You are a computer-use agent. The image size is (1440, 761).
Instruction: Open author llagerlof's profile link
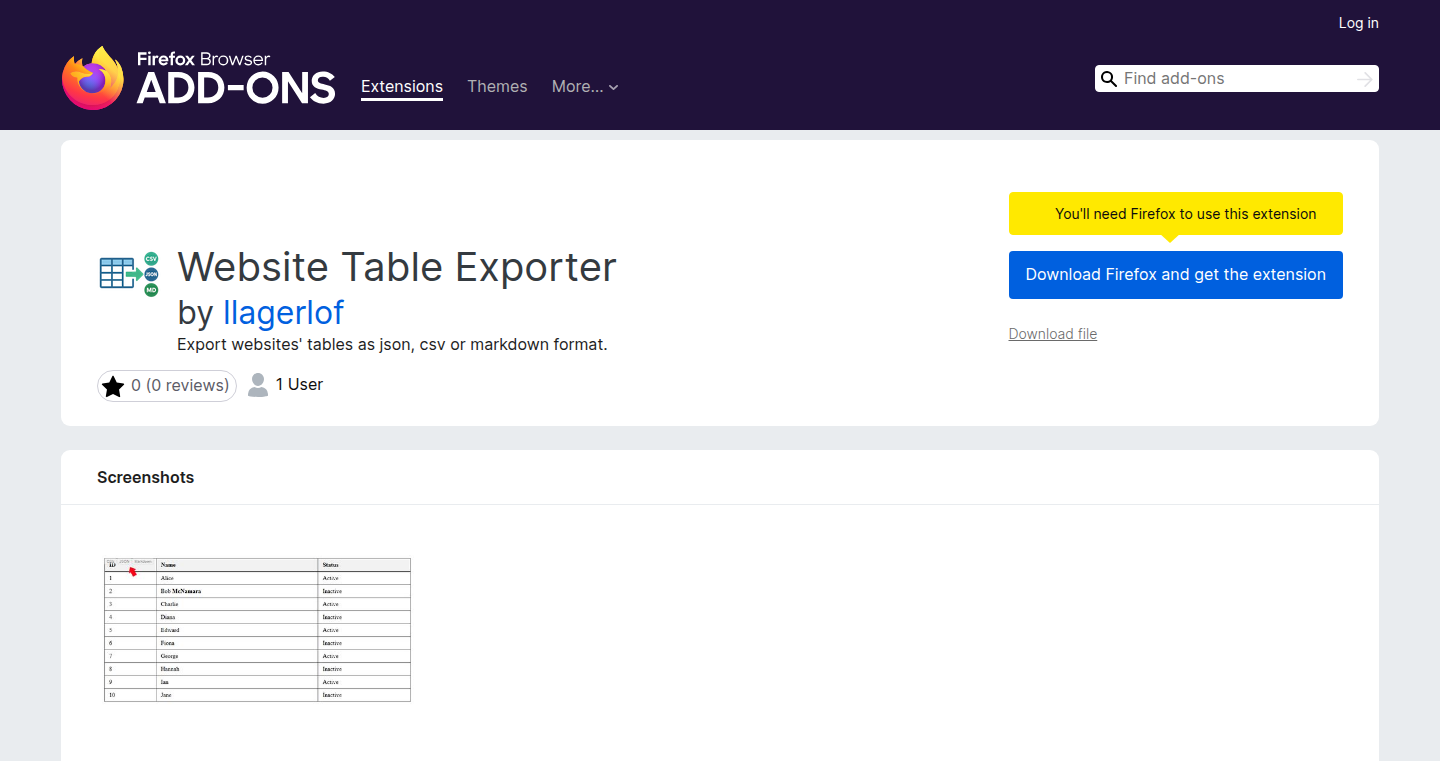(283, 313)
